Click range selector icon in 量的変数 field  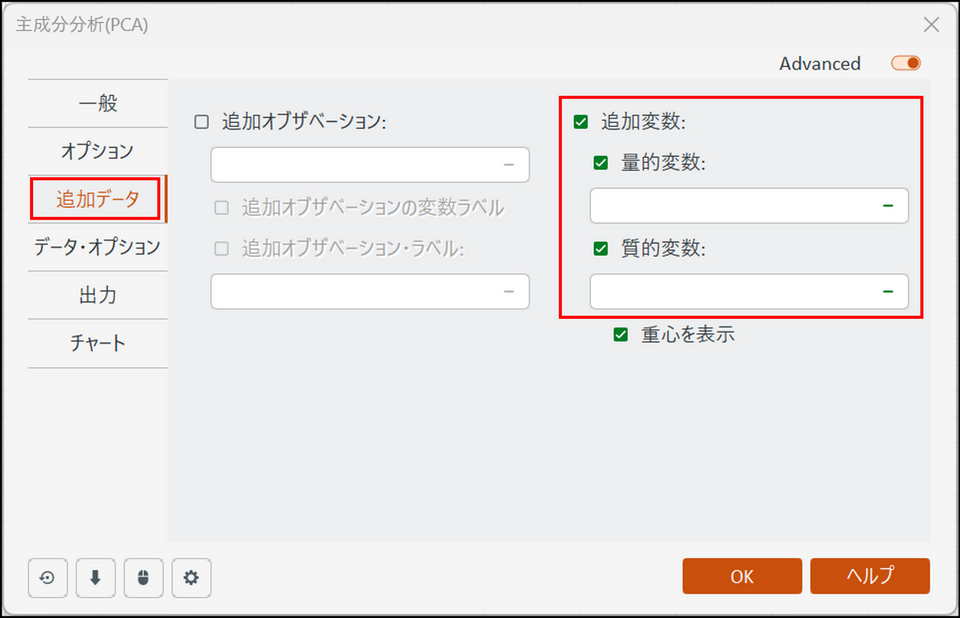(887, 205)
